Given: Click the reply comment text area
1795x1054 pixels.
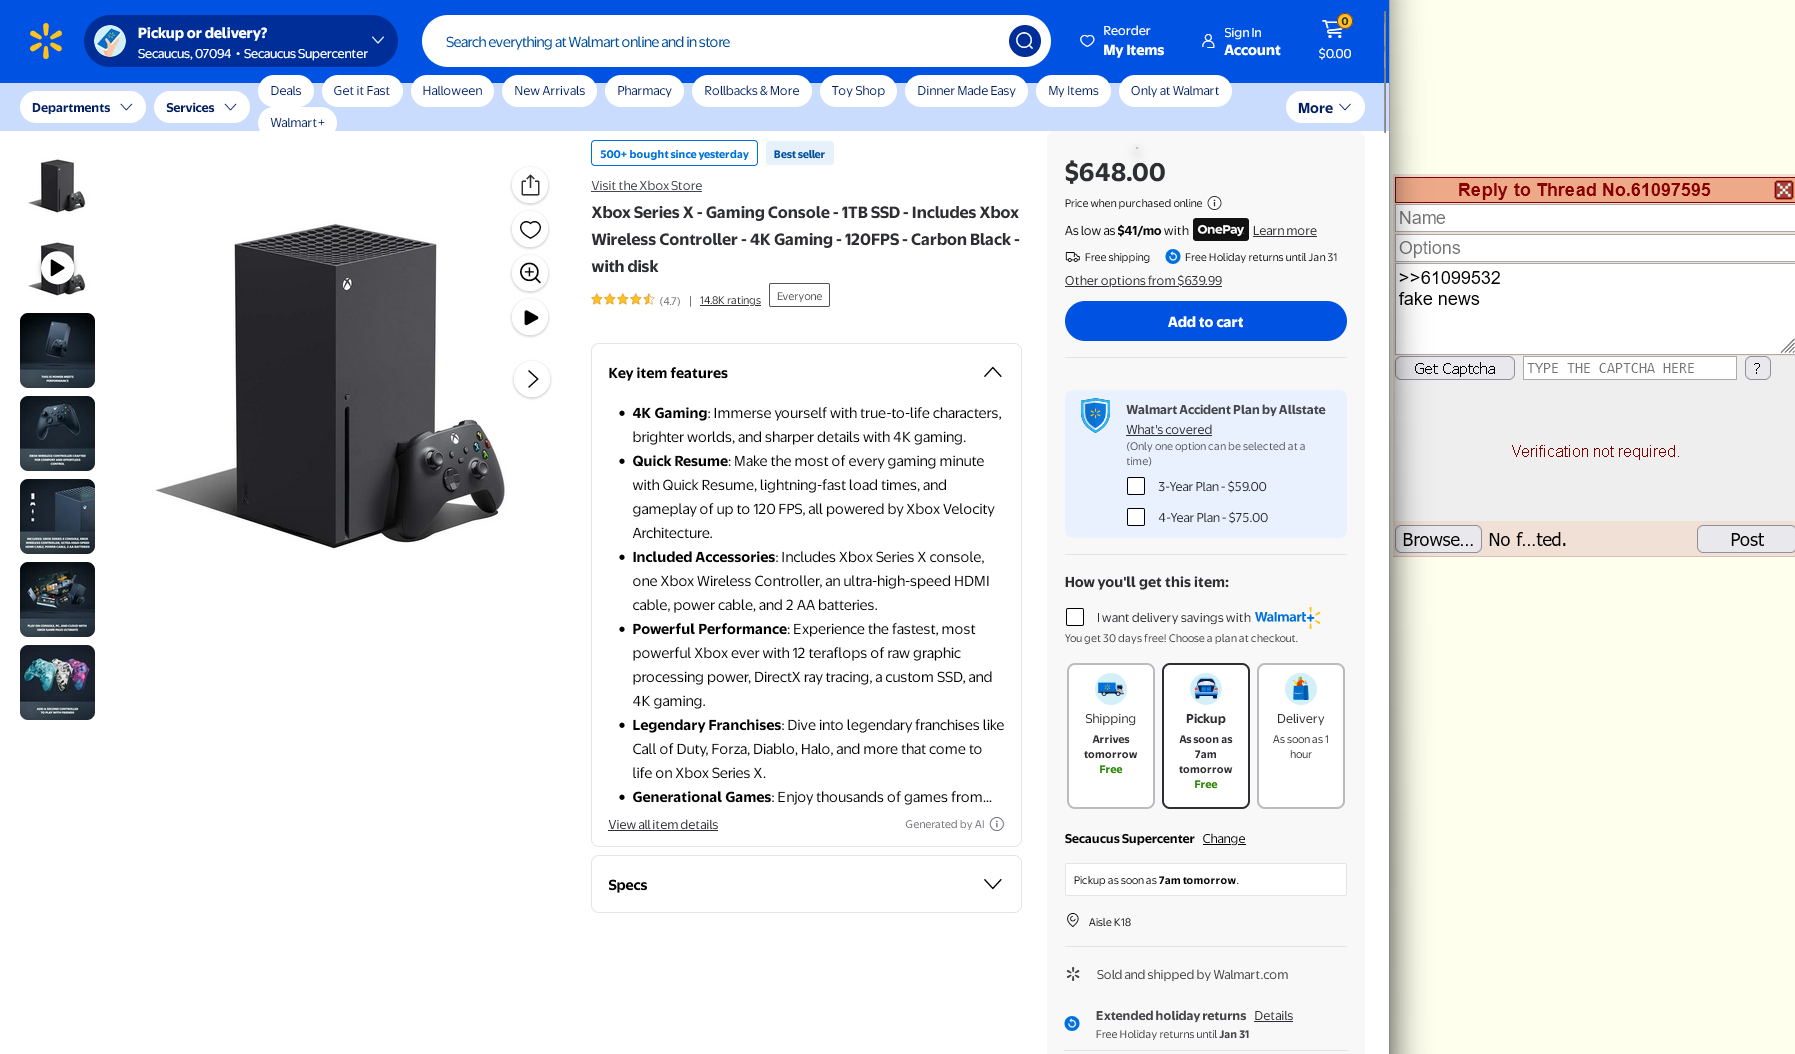Looking at the screenshot, I should [1595, 309].
